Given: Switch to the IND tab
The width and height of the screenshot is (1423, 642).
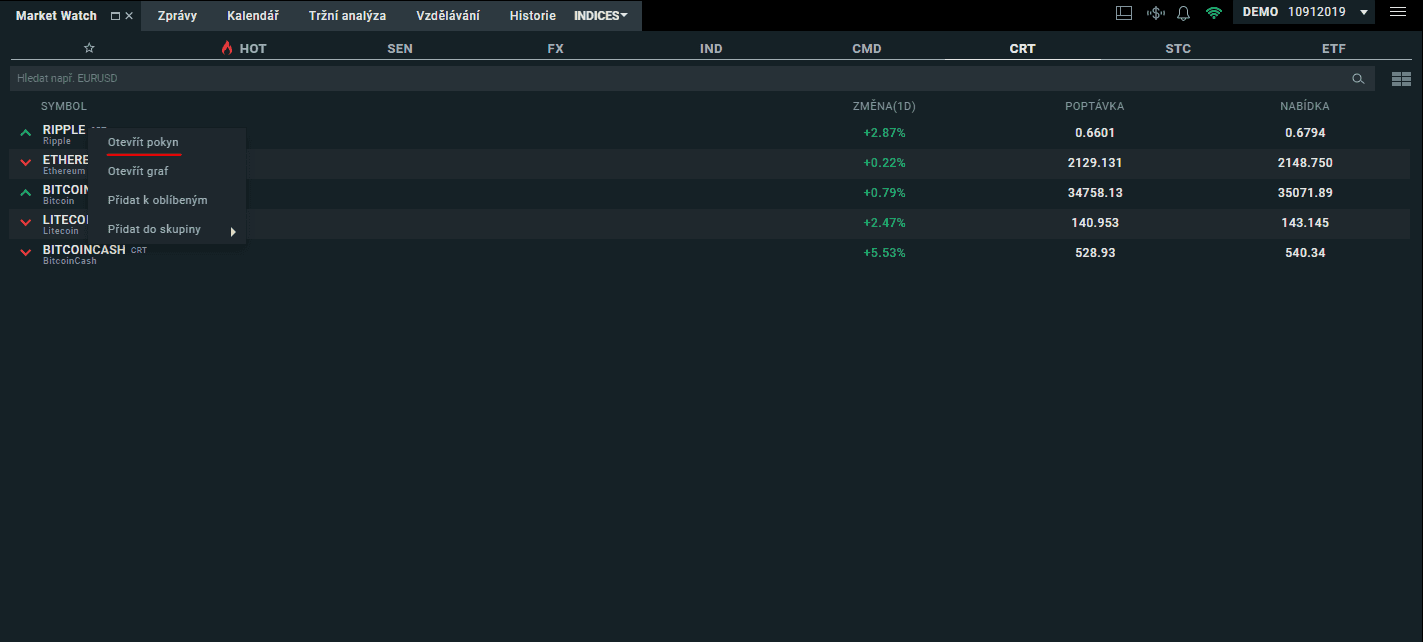Looking at the screenshot, I should coord(711,48).
